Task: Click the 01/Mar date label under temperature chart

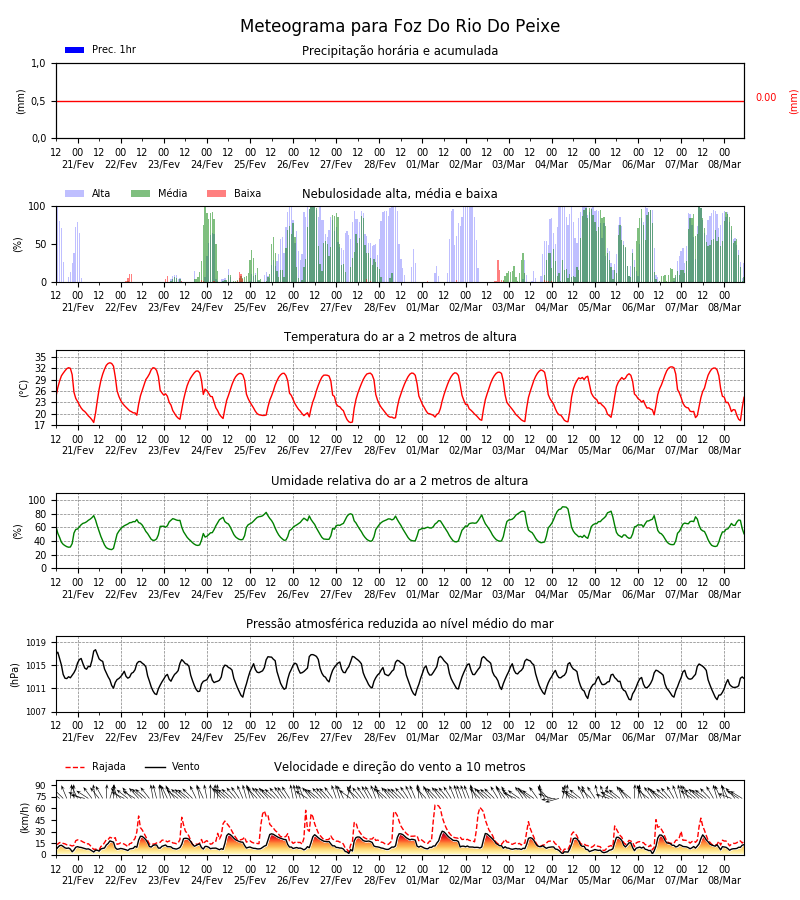Action: pos(422,451)
